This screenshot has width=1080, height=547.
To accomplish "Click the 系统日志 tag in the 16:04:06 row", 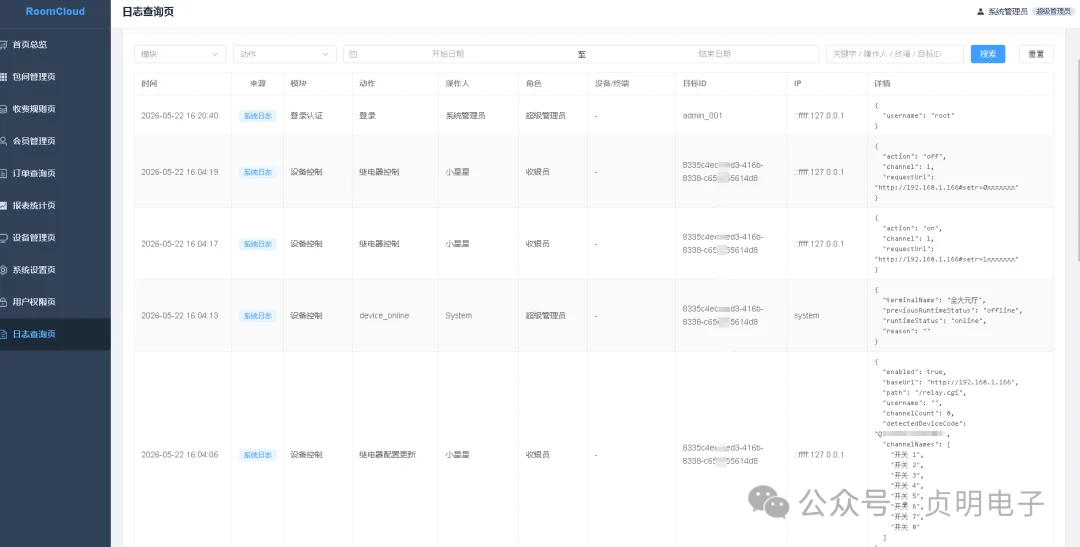I will pyautogui.click(x=258, y=455).
